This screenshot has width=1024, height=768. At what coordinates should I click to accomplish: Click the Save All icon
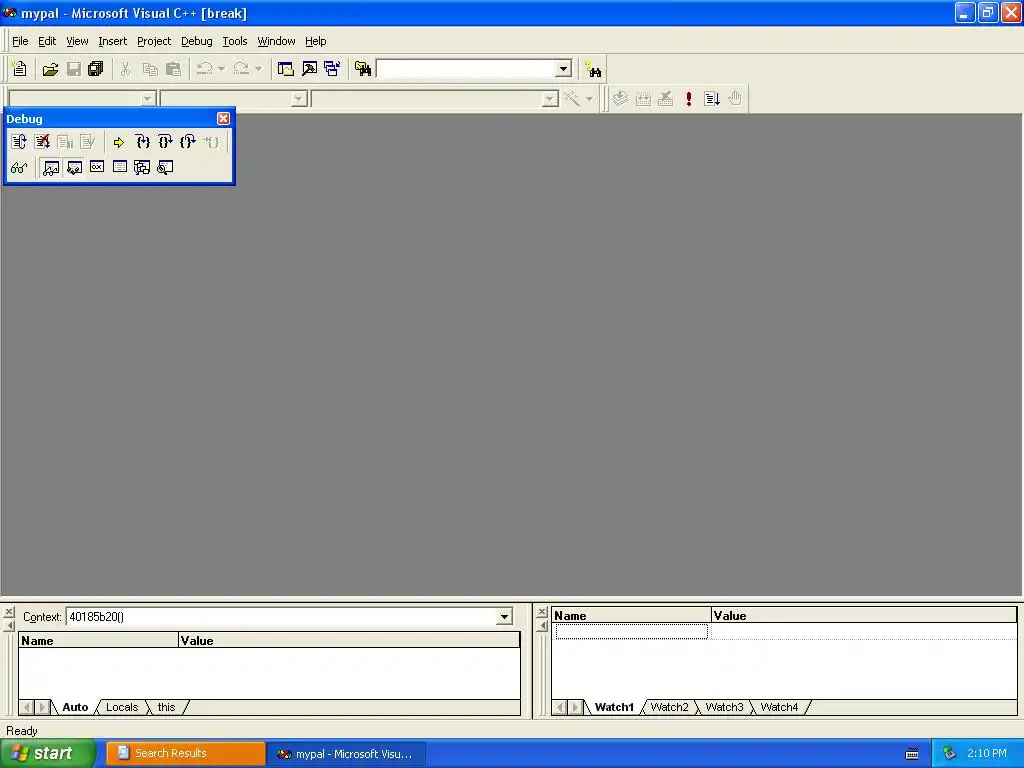96,69
